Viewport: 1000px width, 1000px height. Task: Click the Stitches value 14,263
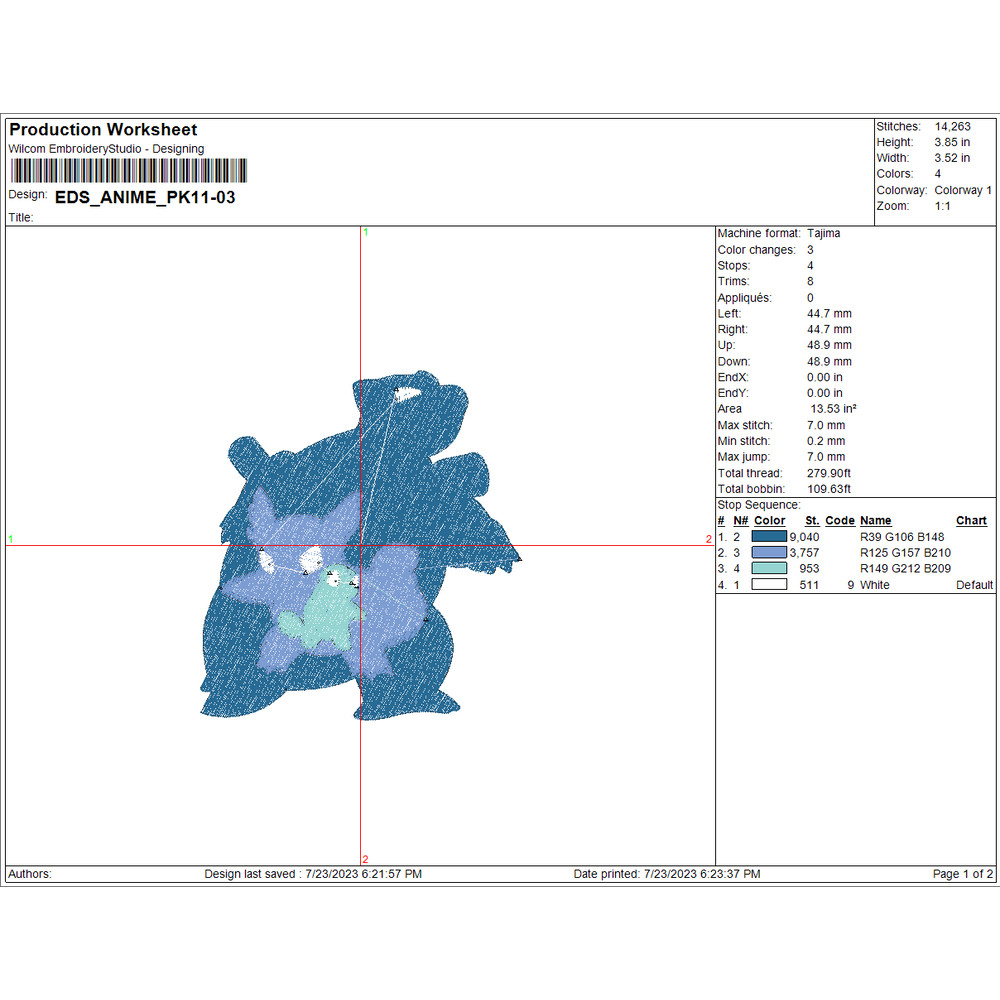click(x=953, y=127)
